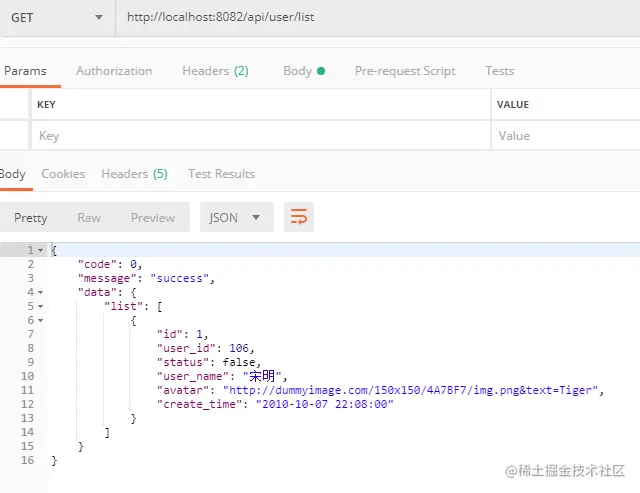Open the GET method dropdown
640x493 pixels.
[57, 18]
